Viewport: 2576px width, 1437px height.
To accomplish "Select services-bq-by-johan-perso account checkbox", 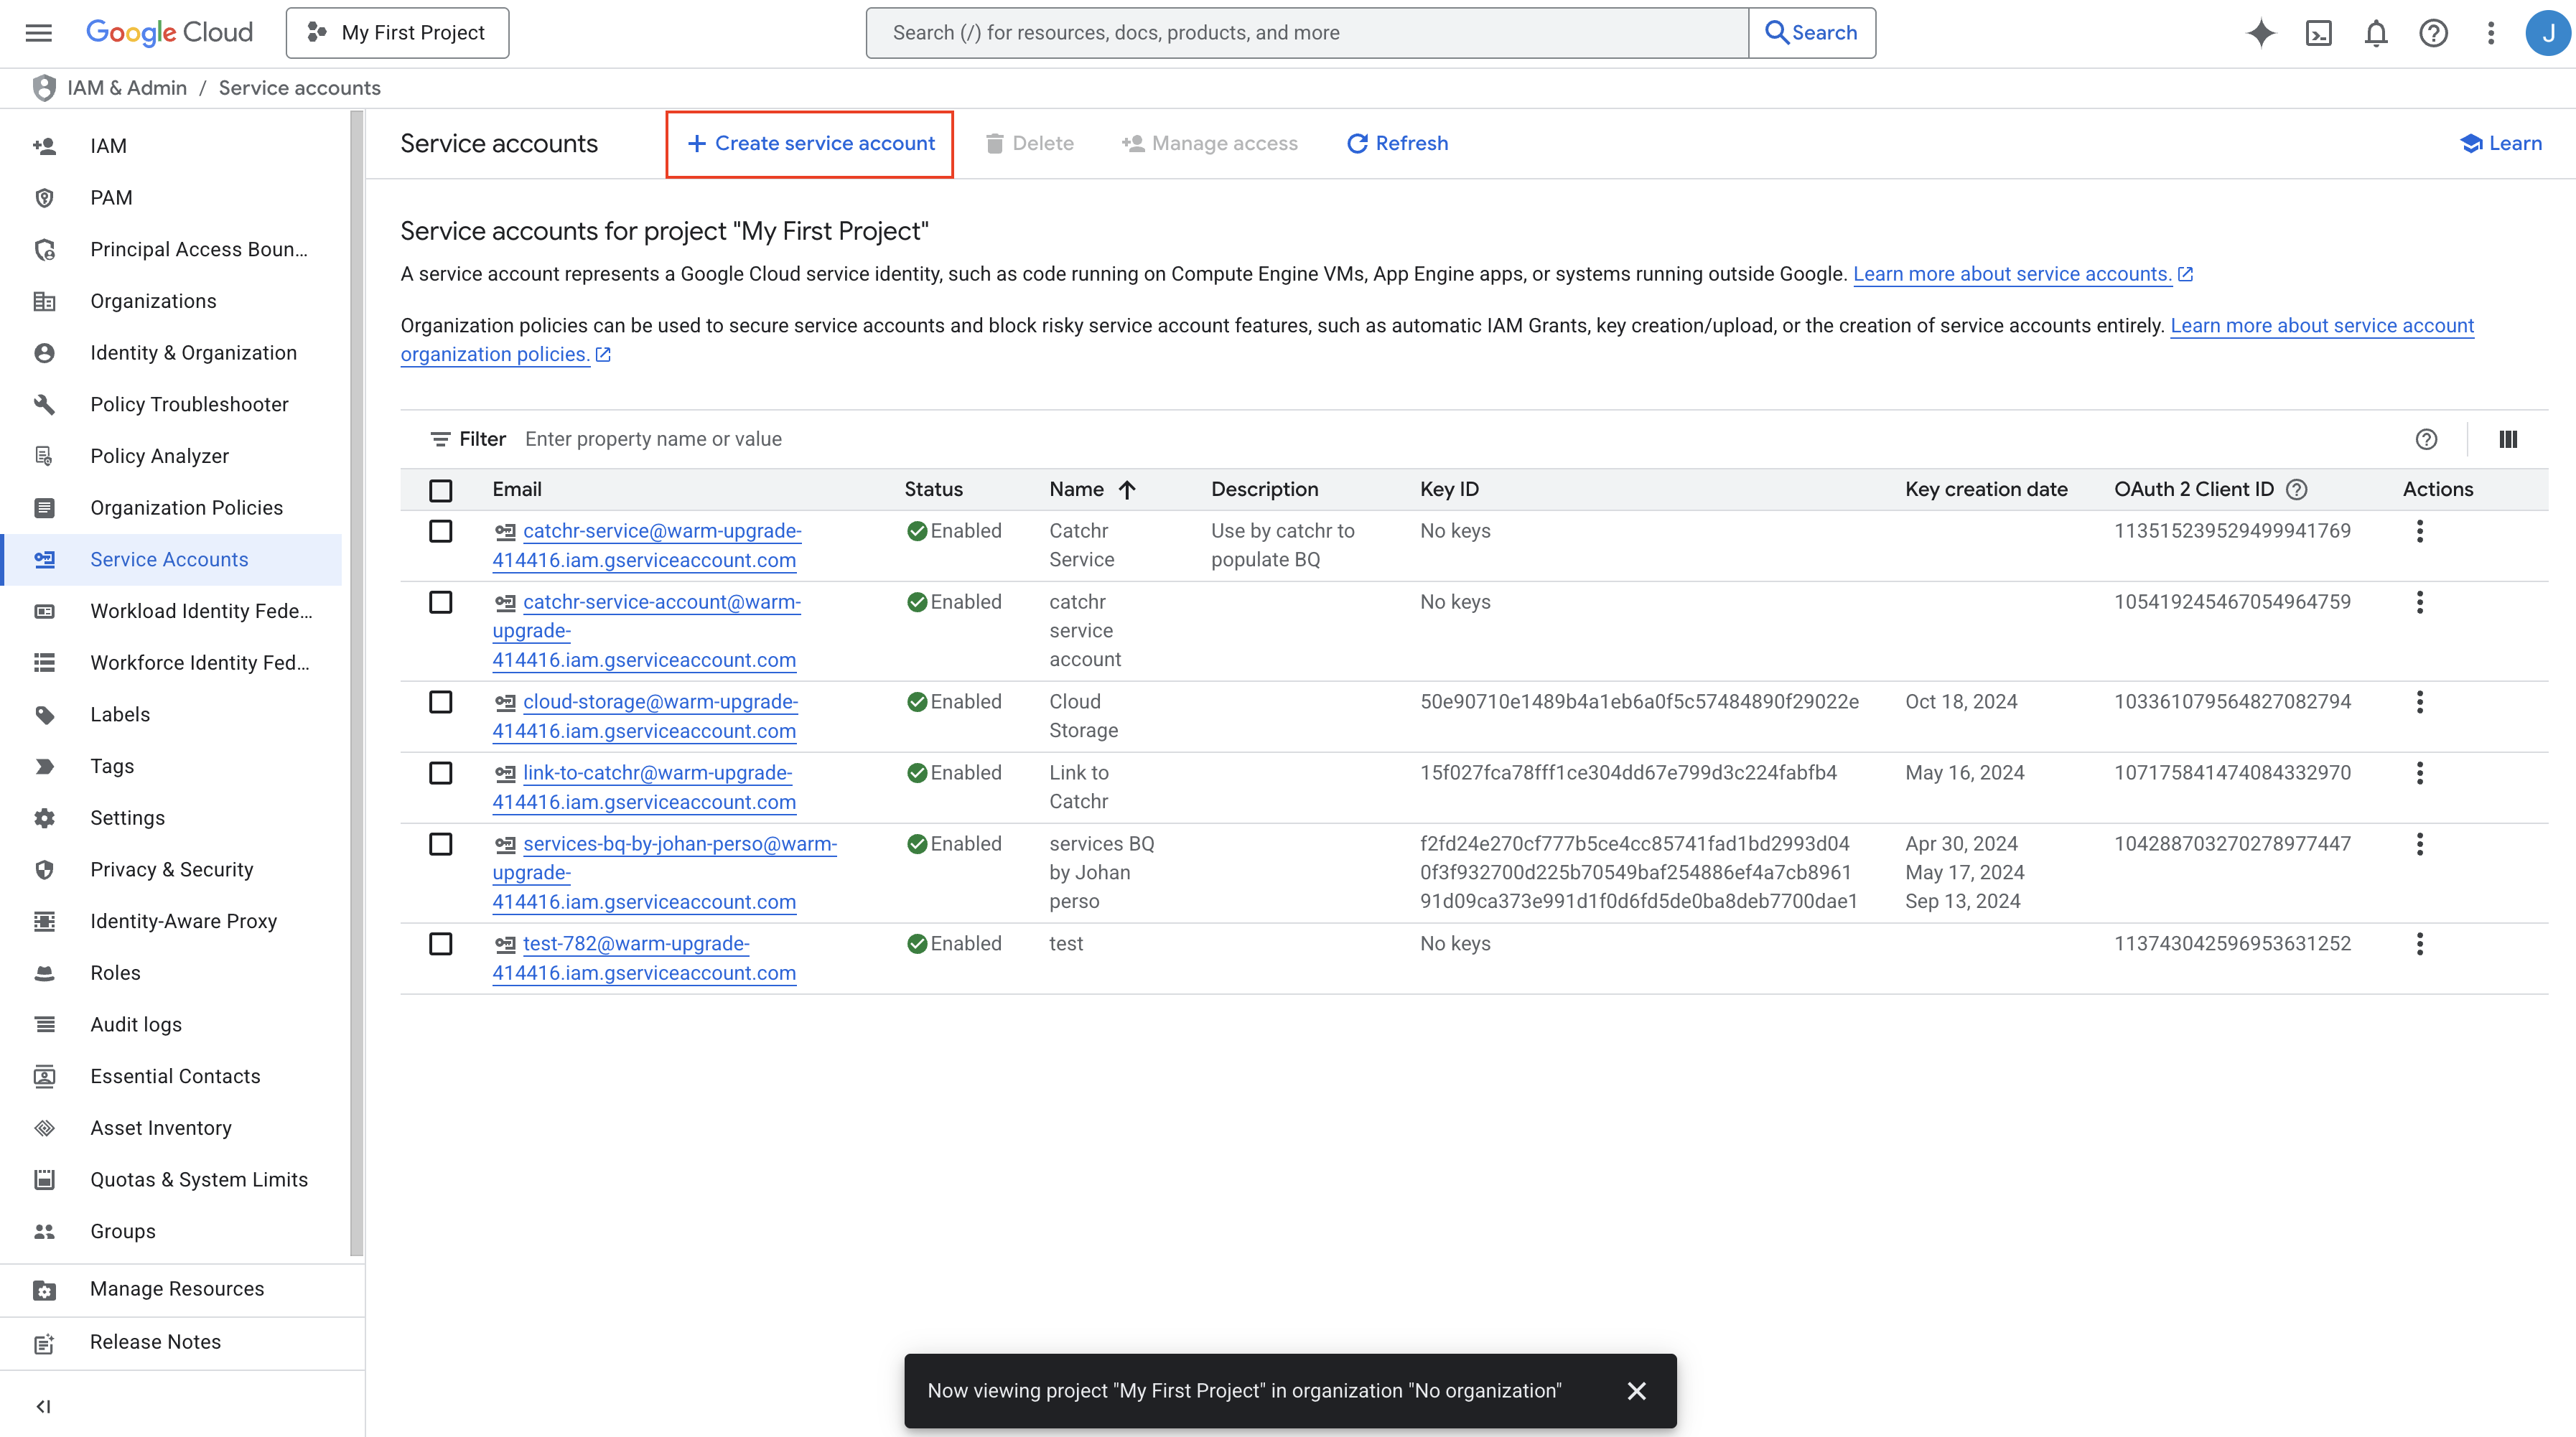I will click(x=440, y=844).
